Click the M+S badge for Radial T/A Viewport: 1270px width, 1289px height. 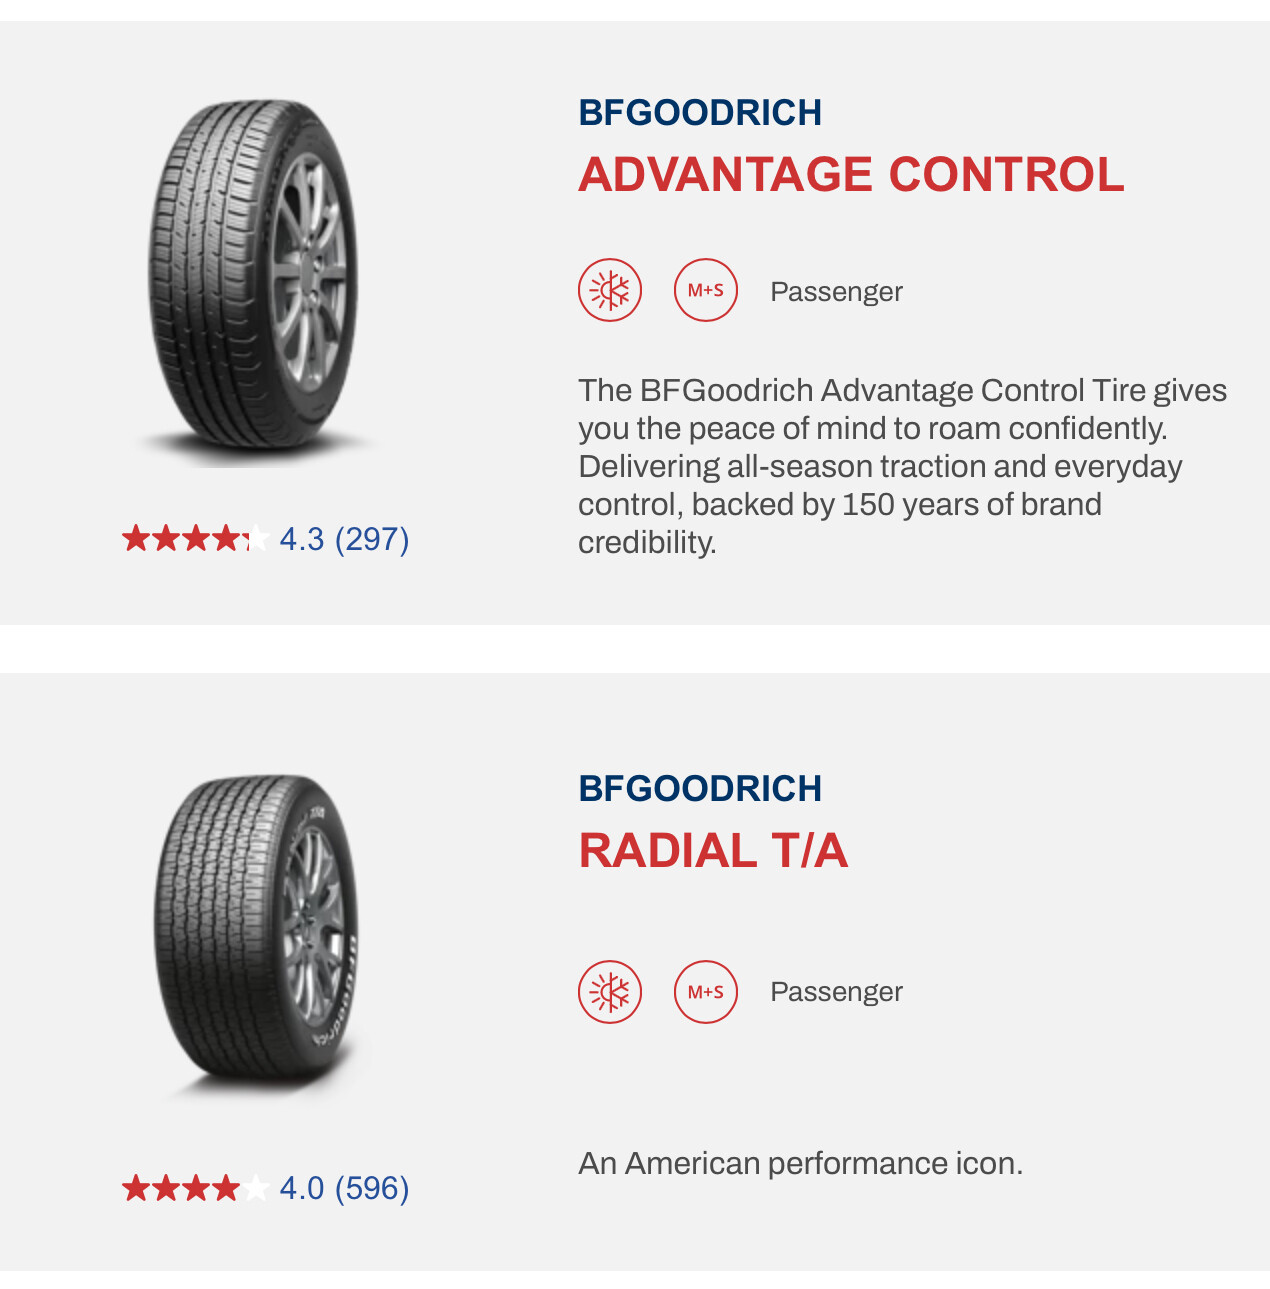click(x=706, y=992)
